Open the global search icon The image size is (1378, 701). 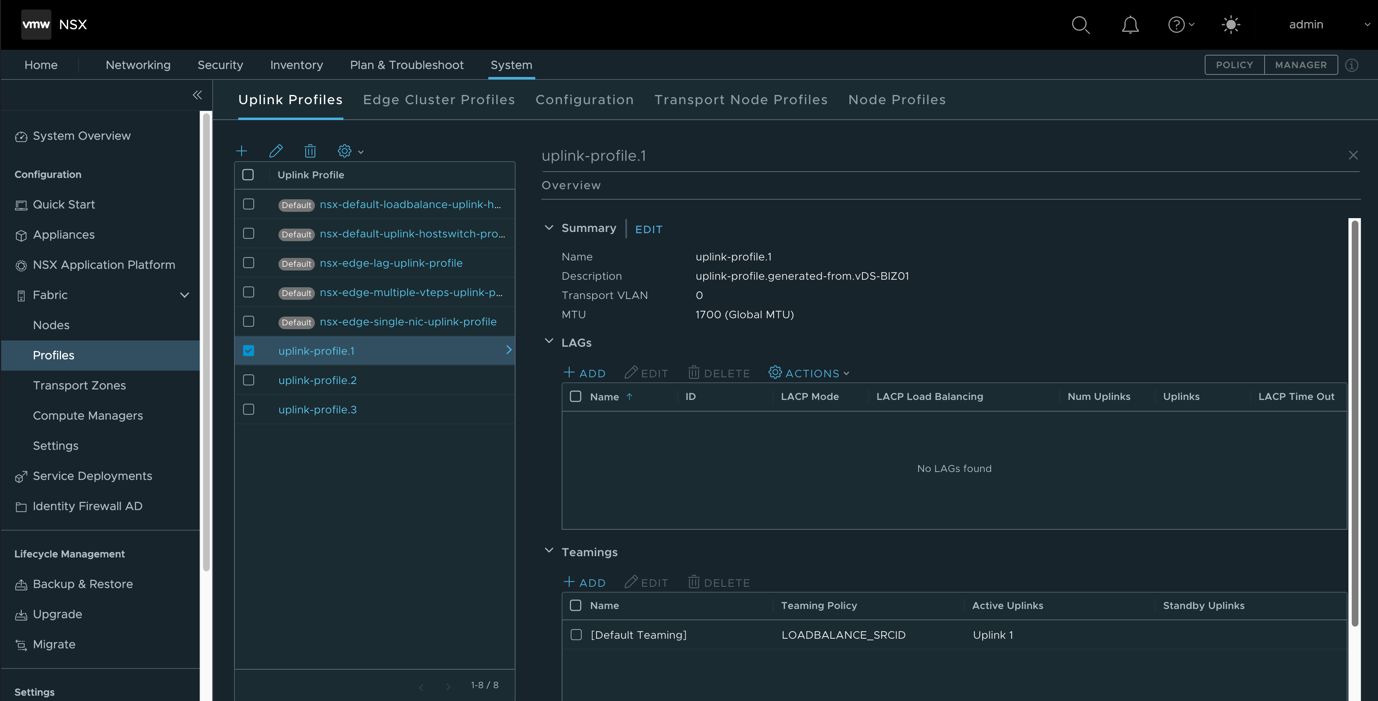pyautogui.click(x=1080, y=25)
